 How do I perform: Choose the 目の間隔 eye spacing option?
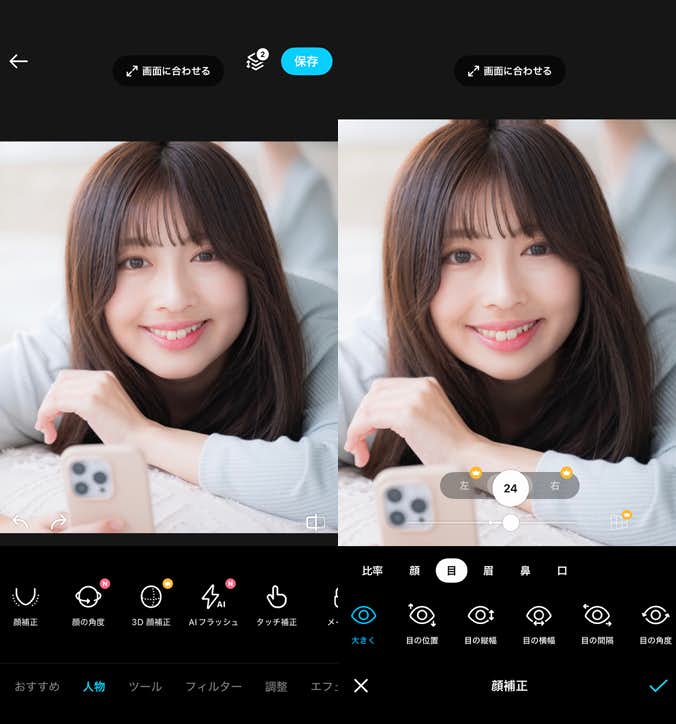pos(598,622)
